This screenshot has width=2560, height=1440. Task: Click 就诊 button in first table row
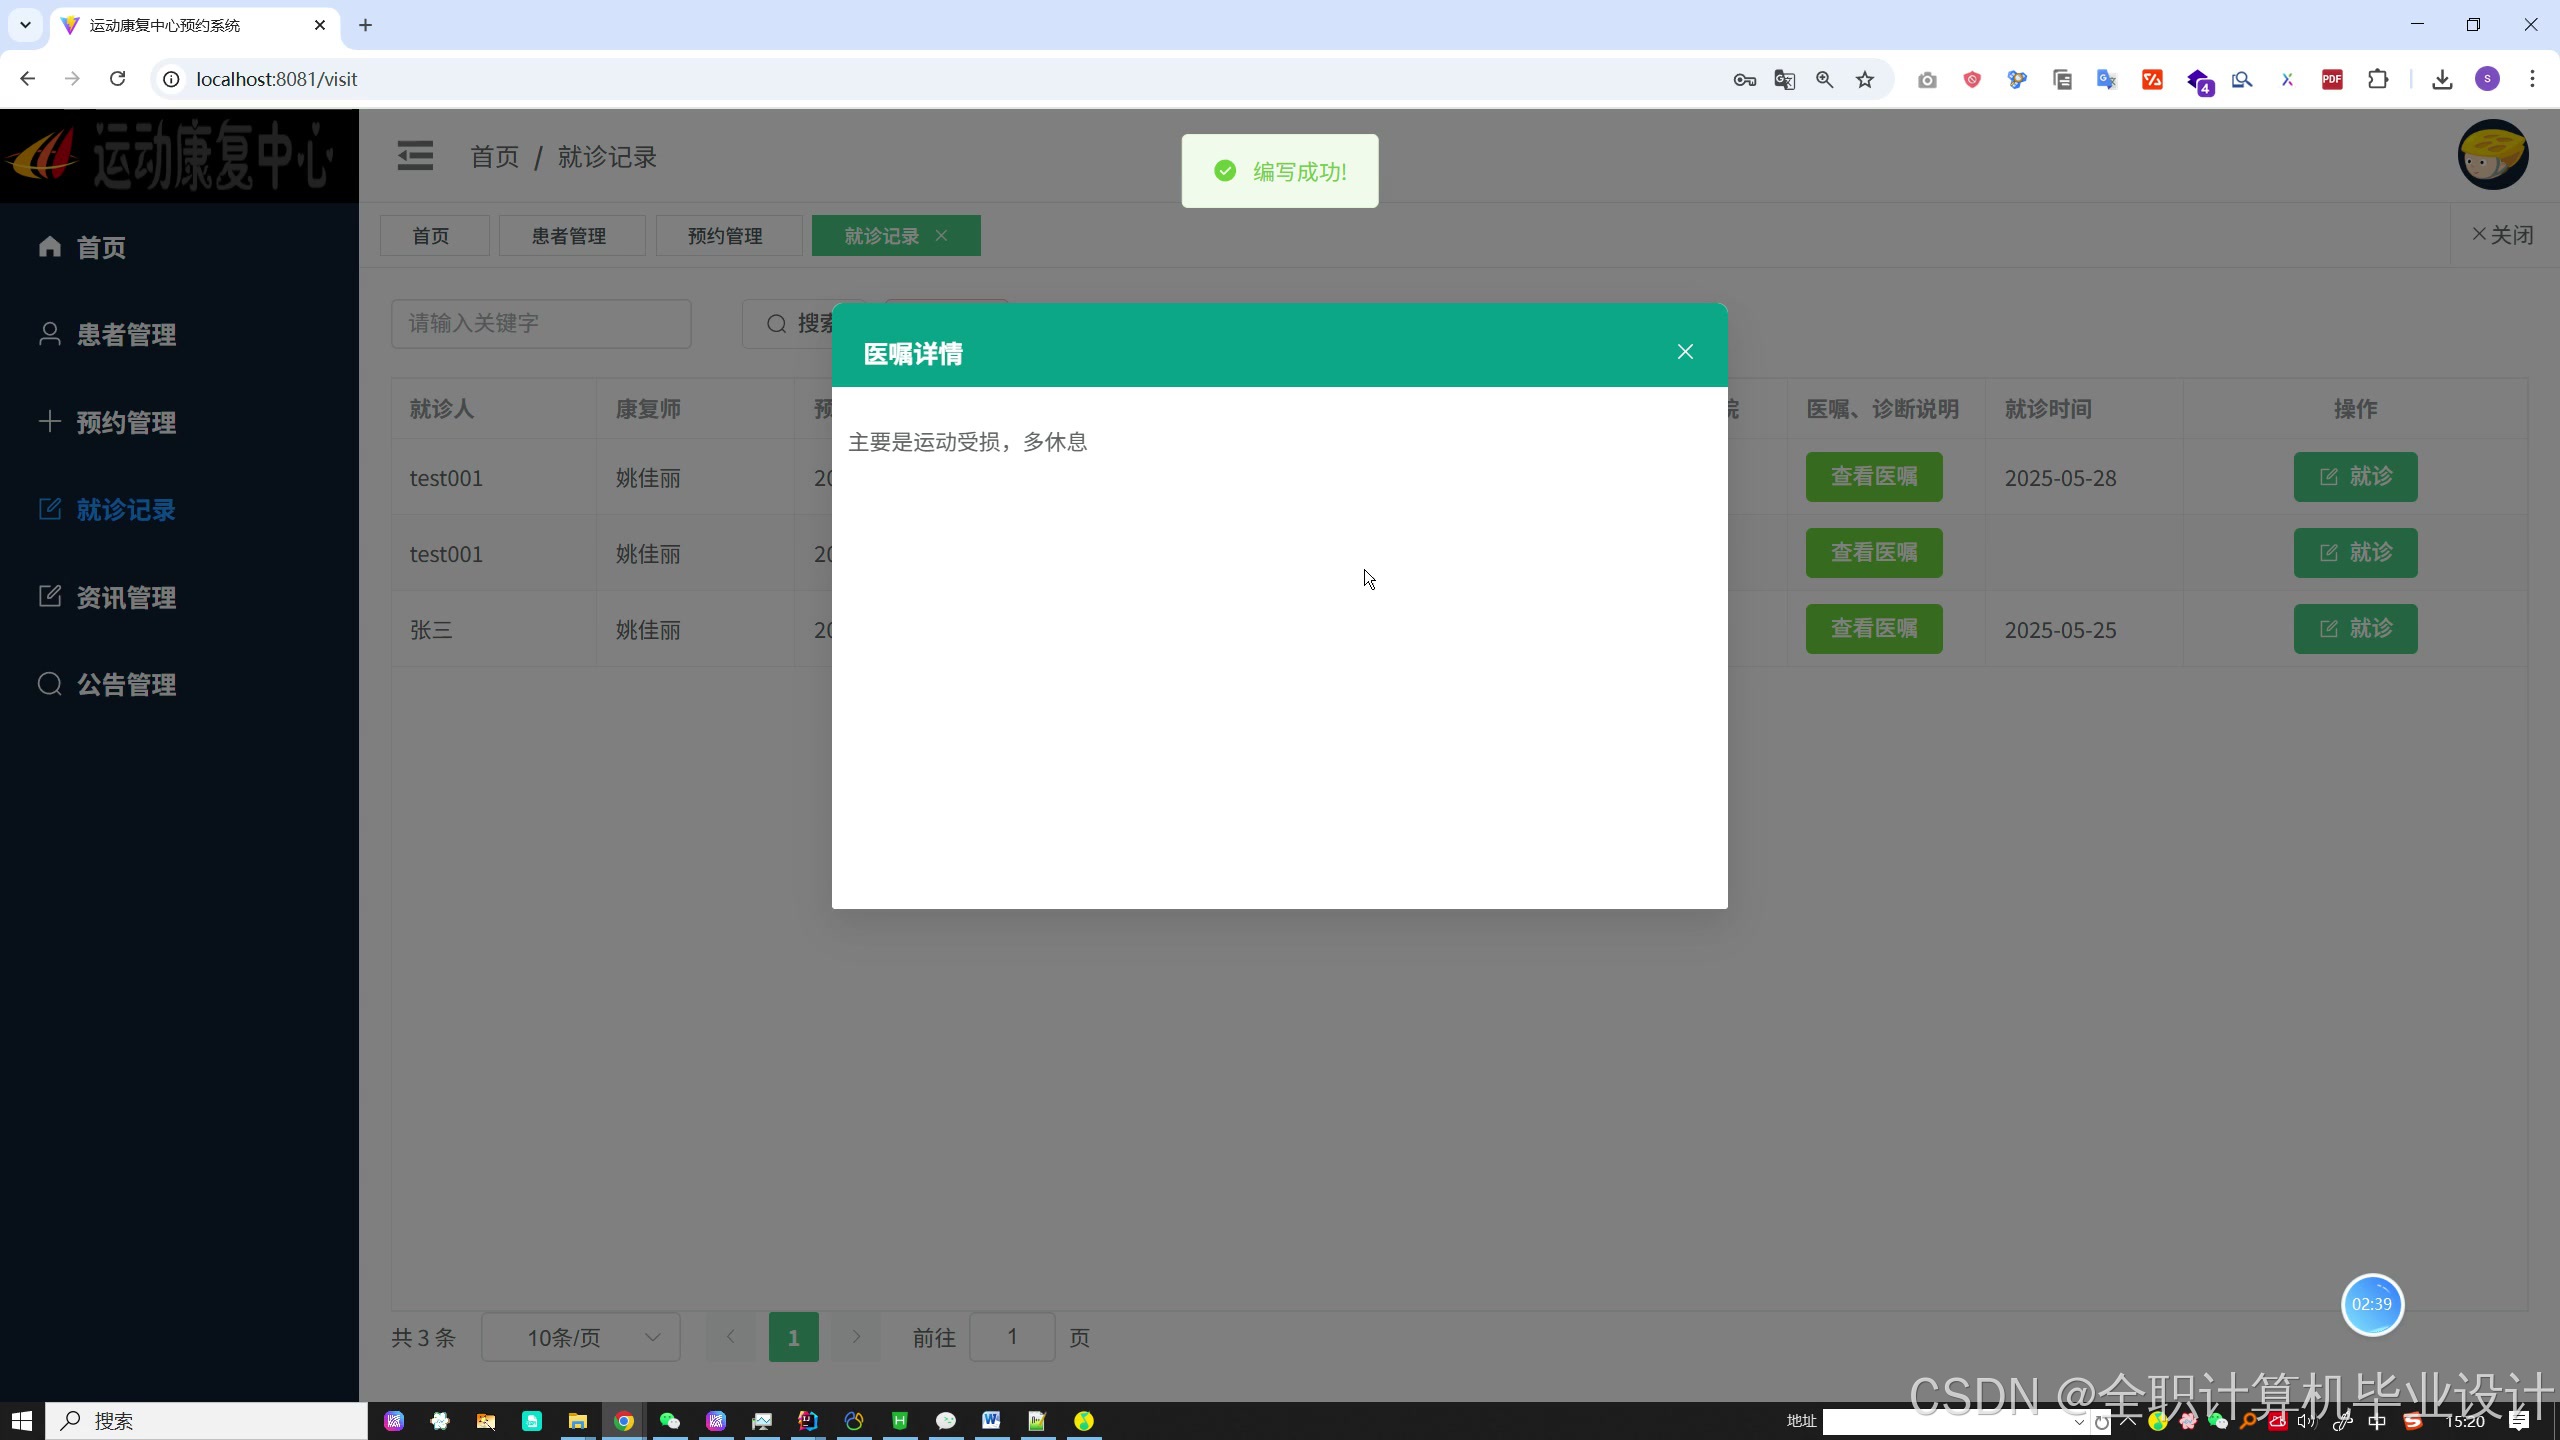pos(2355,477)
